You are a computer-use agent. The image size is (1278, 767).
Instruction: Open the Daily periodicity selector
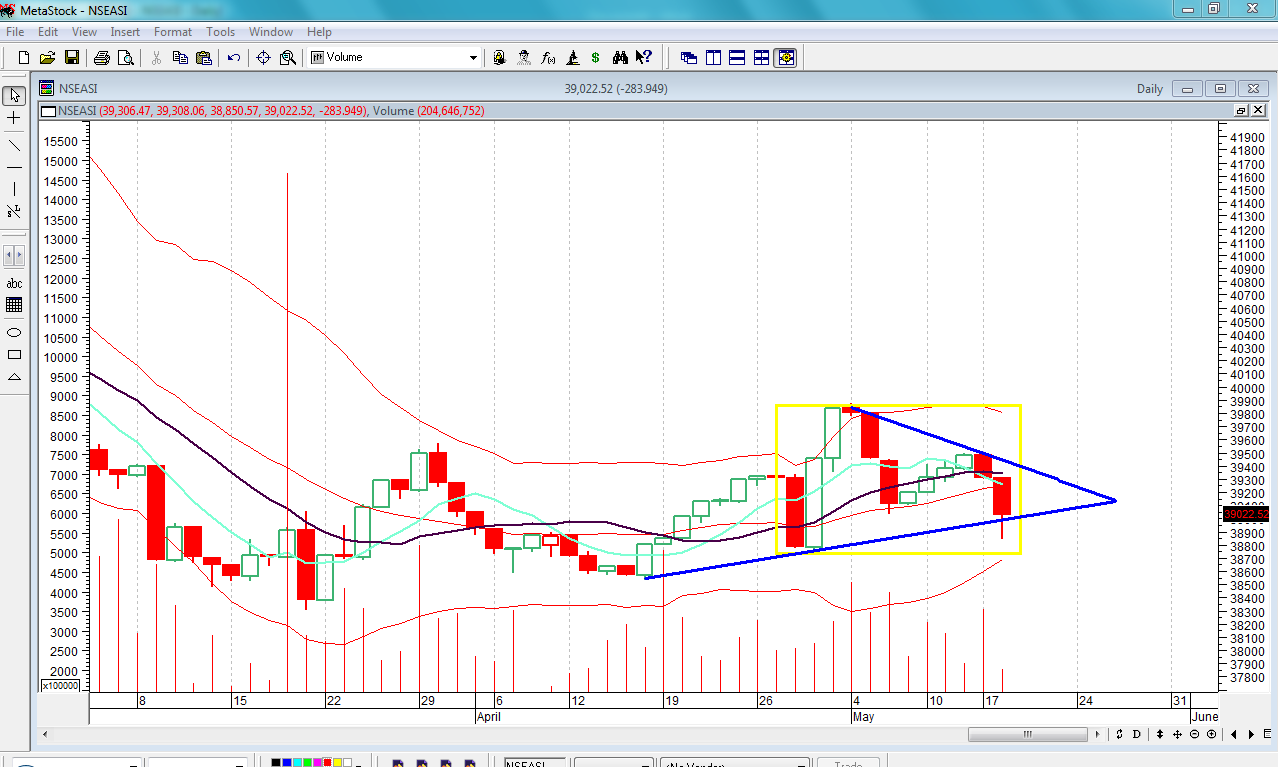click(1149, 89)
